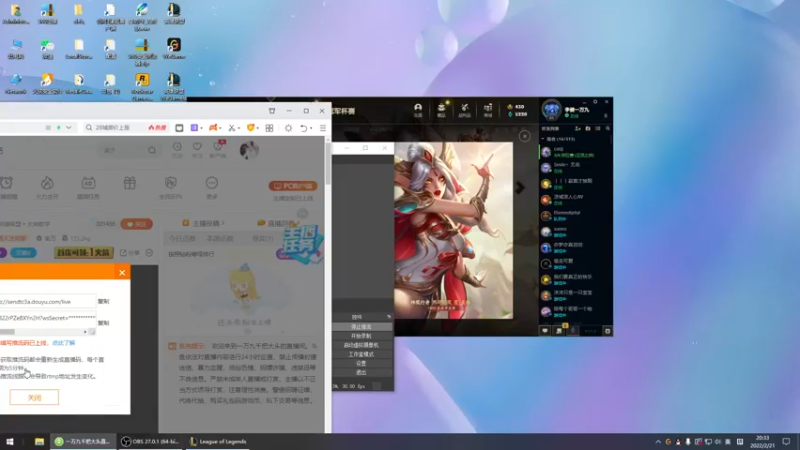Click the browser undo arrow icon
This screenshot has height=450, width=800.
tap(304, 128)
